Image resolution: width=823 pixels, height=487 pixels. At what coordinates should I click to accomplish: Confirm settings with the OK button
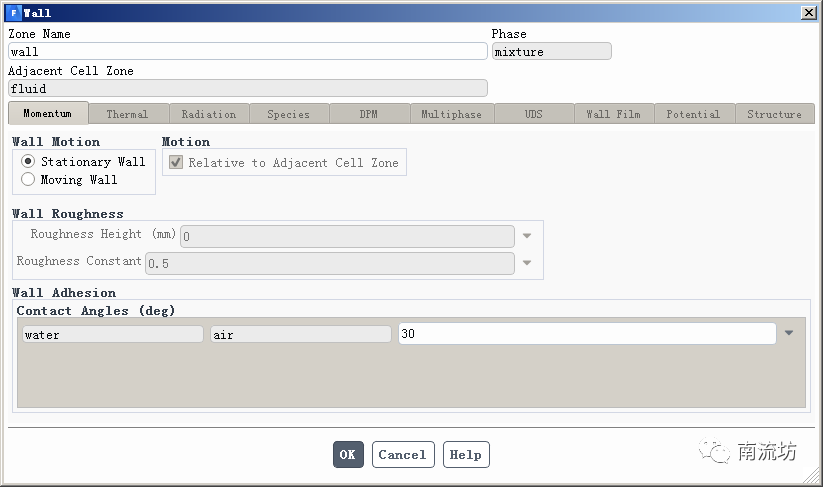click(348, 454)
